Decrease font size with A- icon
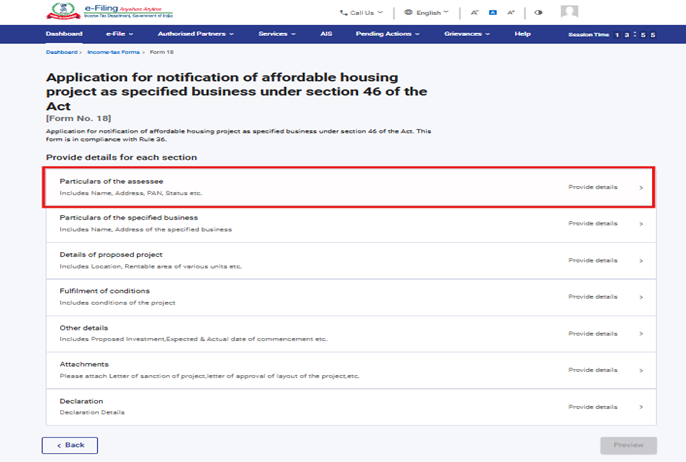The width and height of the screenshot is (686, 462). tap(474, 13)
